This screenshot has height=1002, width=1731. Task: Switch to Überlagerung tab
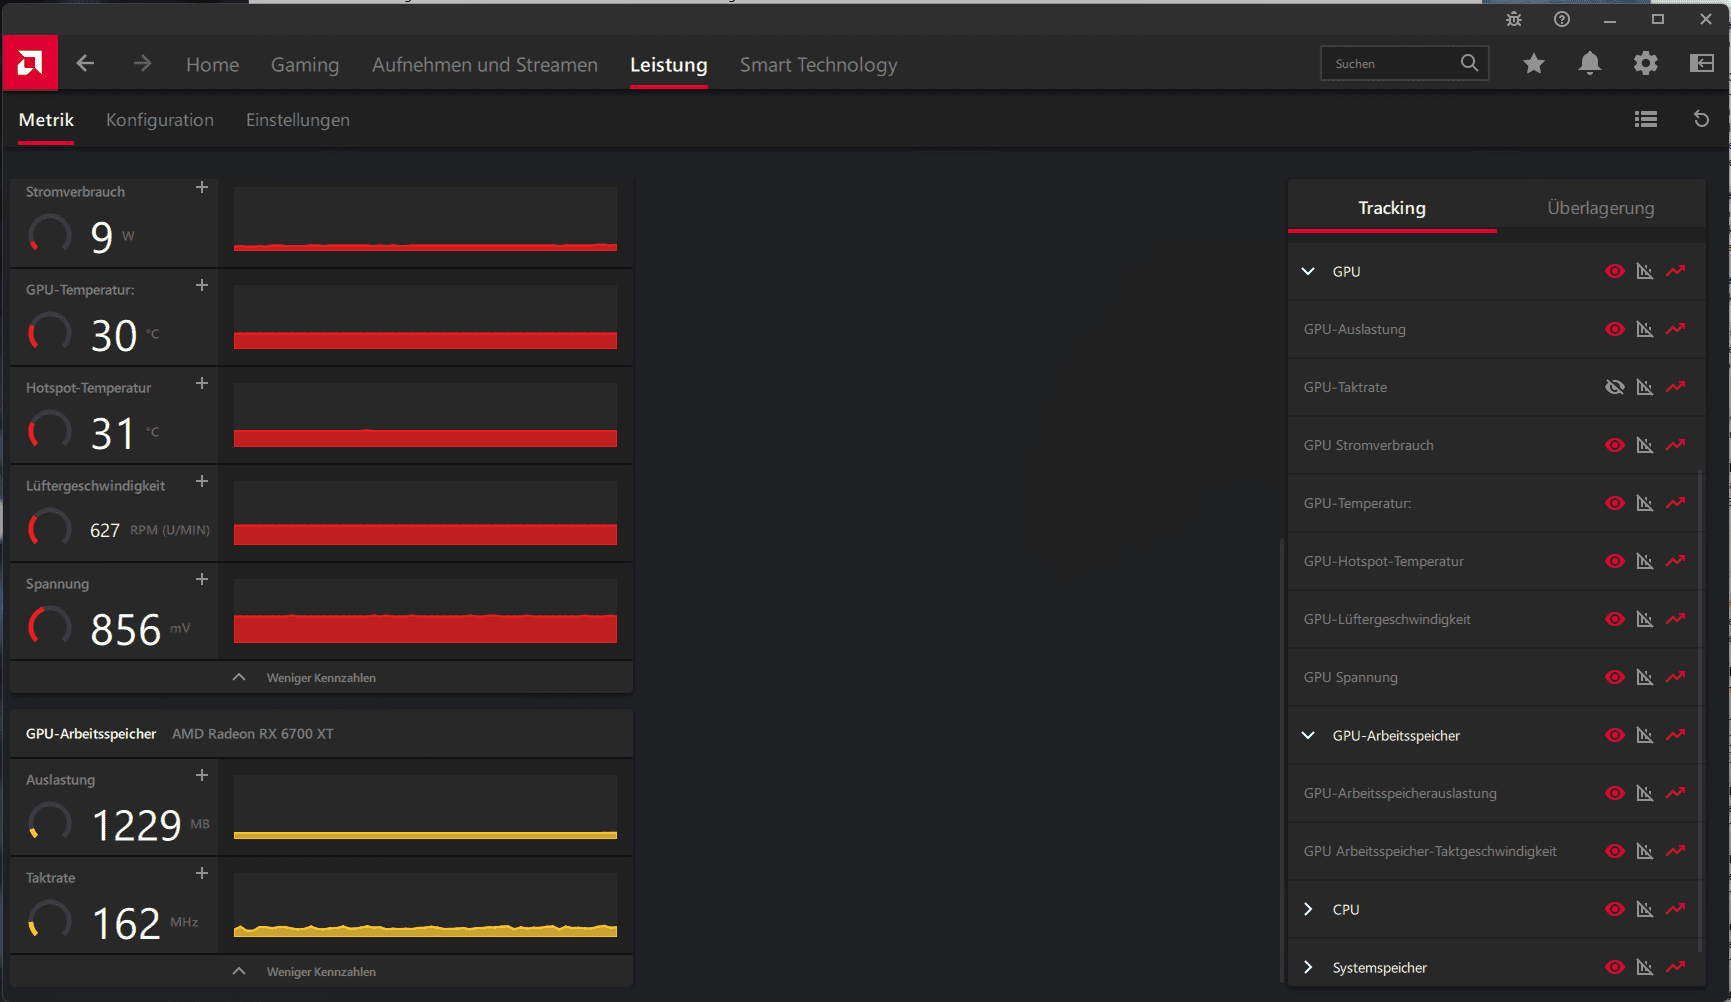click(x=1601, y=208)
